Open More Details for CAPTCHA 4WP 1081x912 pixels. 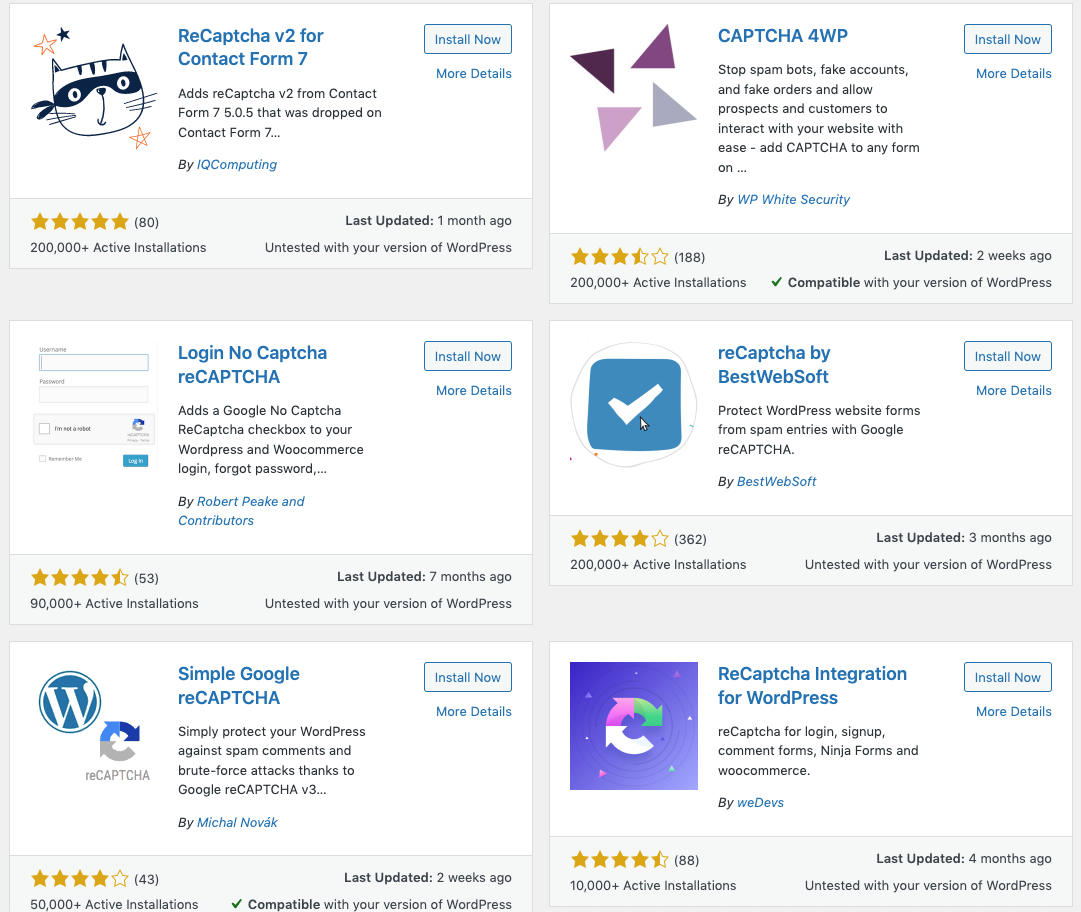1013,74
